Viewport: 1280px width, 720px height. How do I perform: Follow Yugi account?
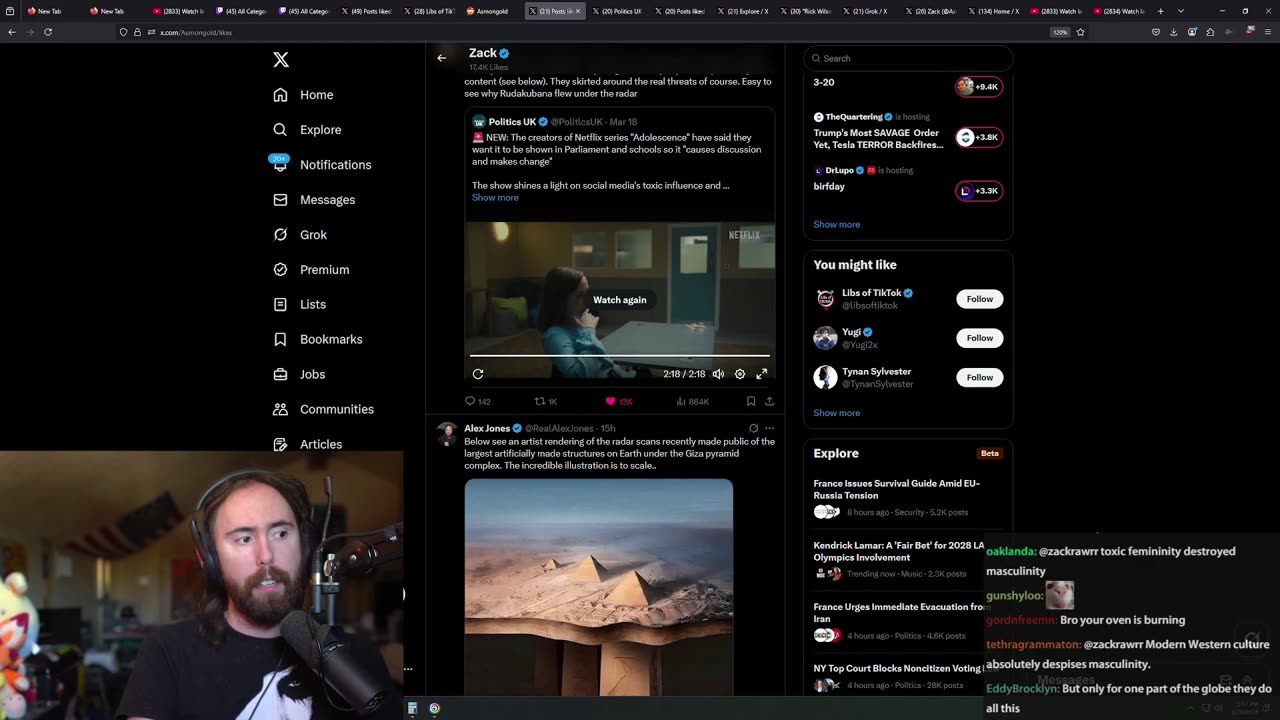(x=980, y=338)
